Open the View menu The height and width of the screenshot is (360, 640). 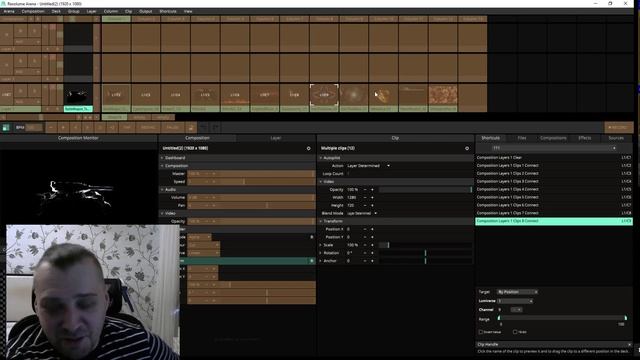(x=188, y=11)
